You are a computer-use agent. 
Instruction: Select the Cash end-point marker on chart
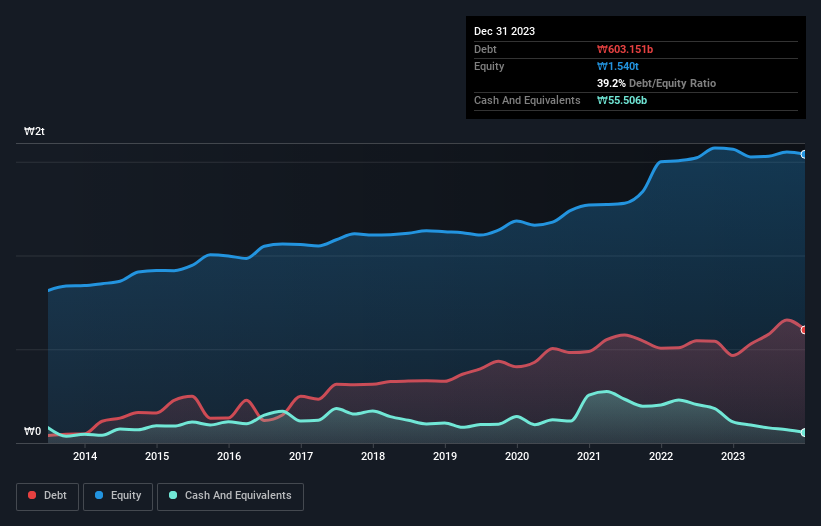[x=804, y=432]
